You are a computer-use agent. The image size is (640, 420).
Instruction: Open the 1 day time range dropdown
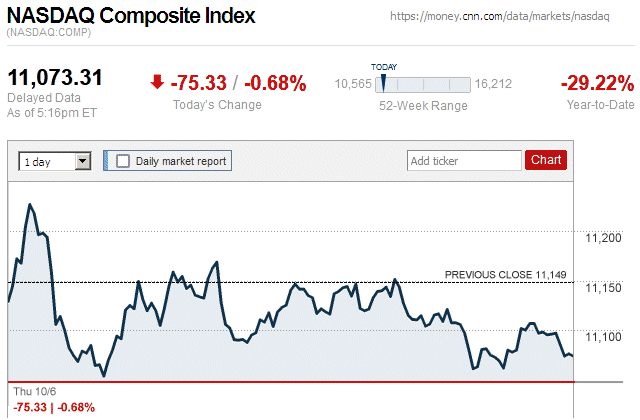pyautogui.click(x=56, y=160)
